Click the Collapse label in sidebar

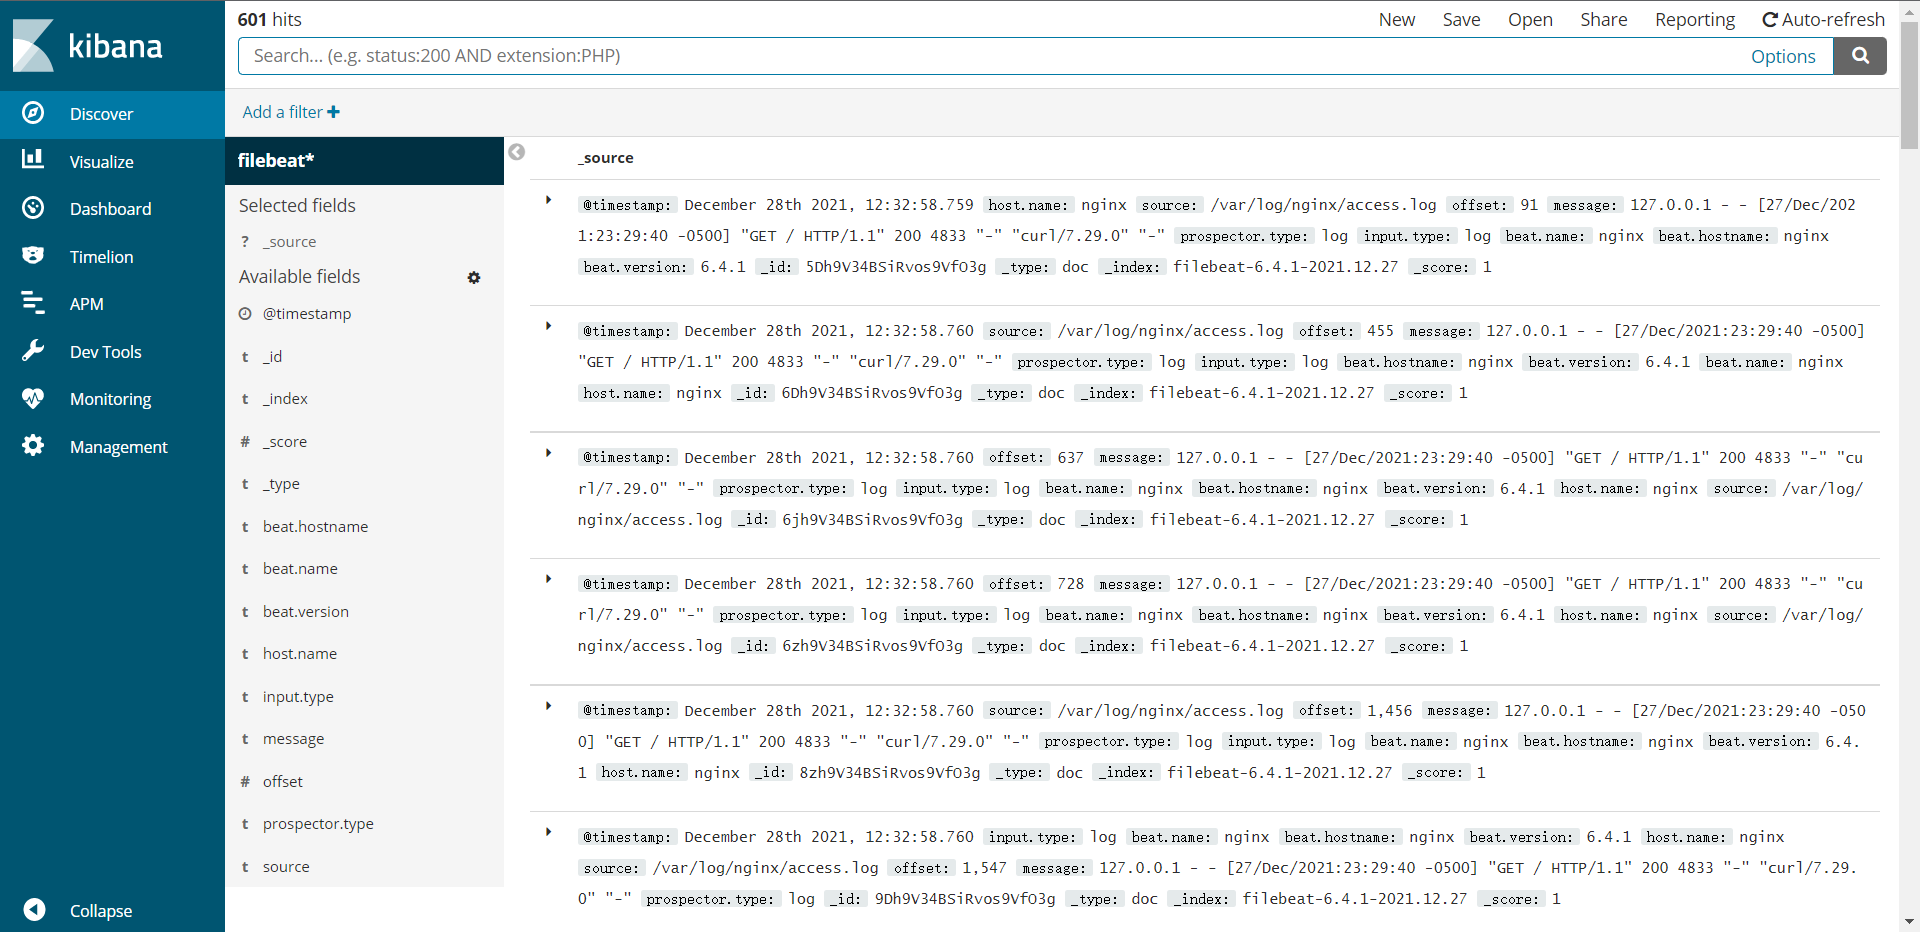coord(101,911)
